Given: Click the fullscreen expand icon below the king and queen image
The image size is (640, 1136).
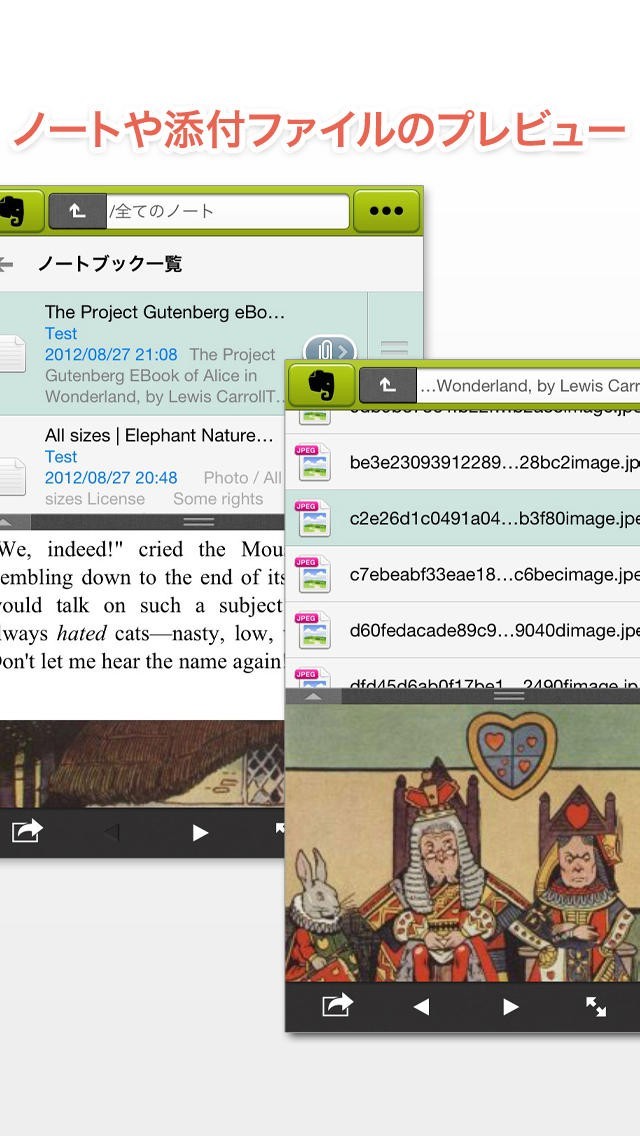Looking at the screenshot, I should coord(596,1006).
